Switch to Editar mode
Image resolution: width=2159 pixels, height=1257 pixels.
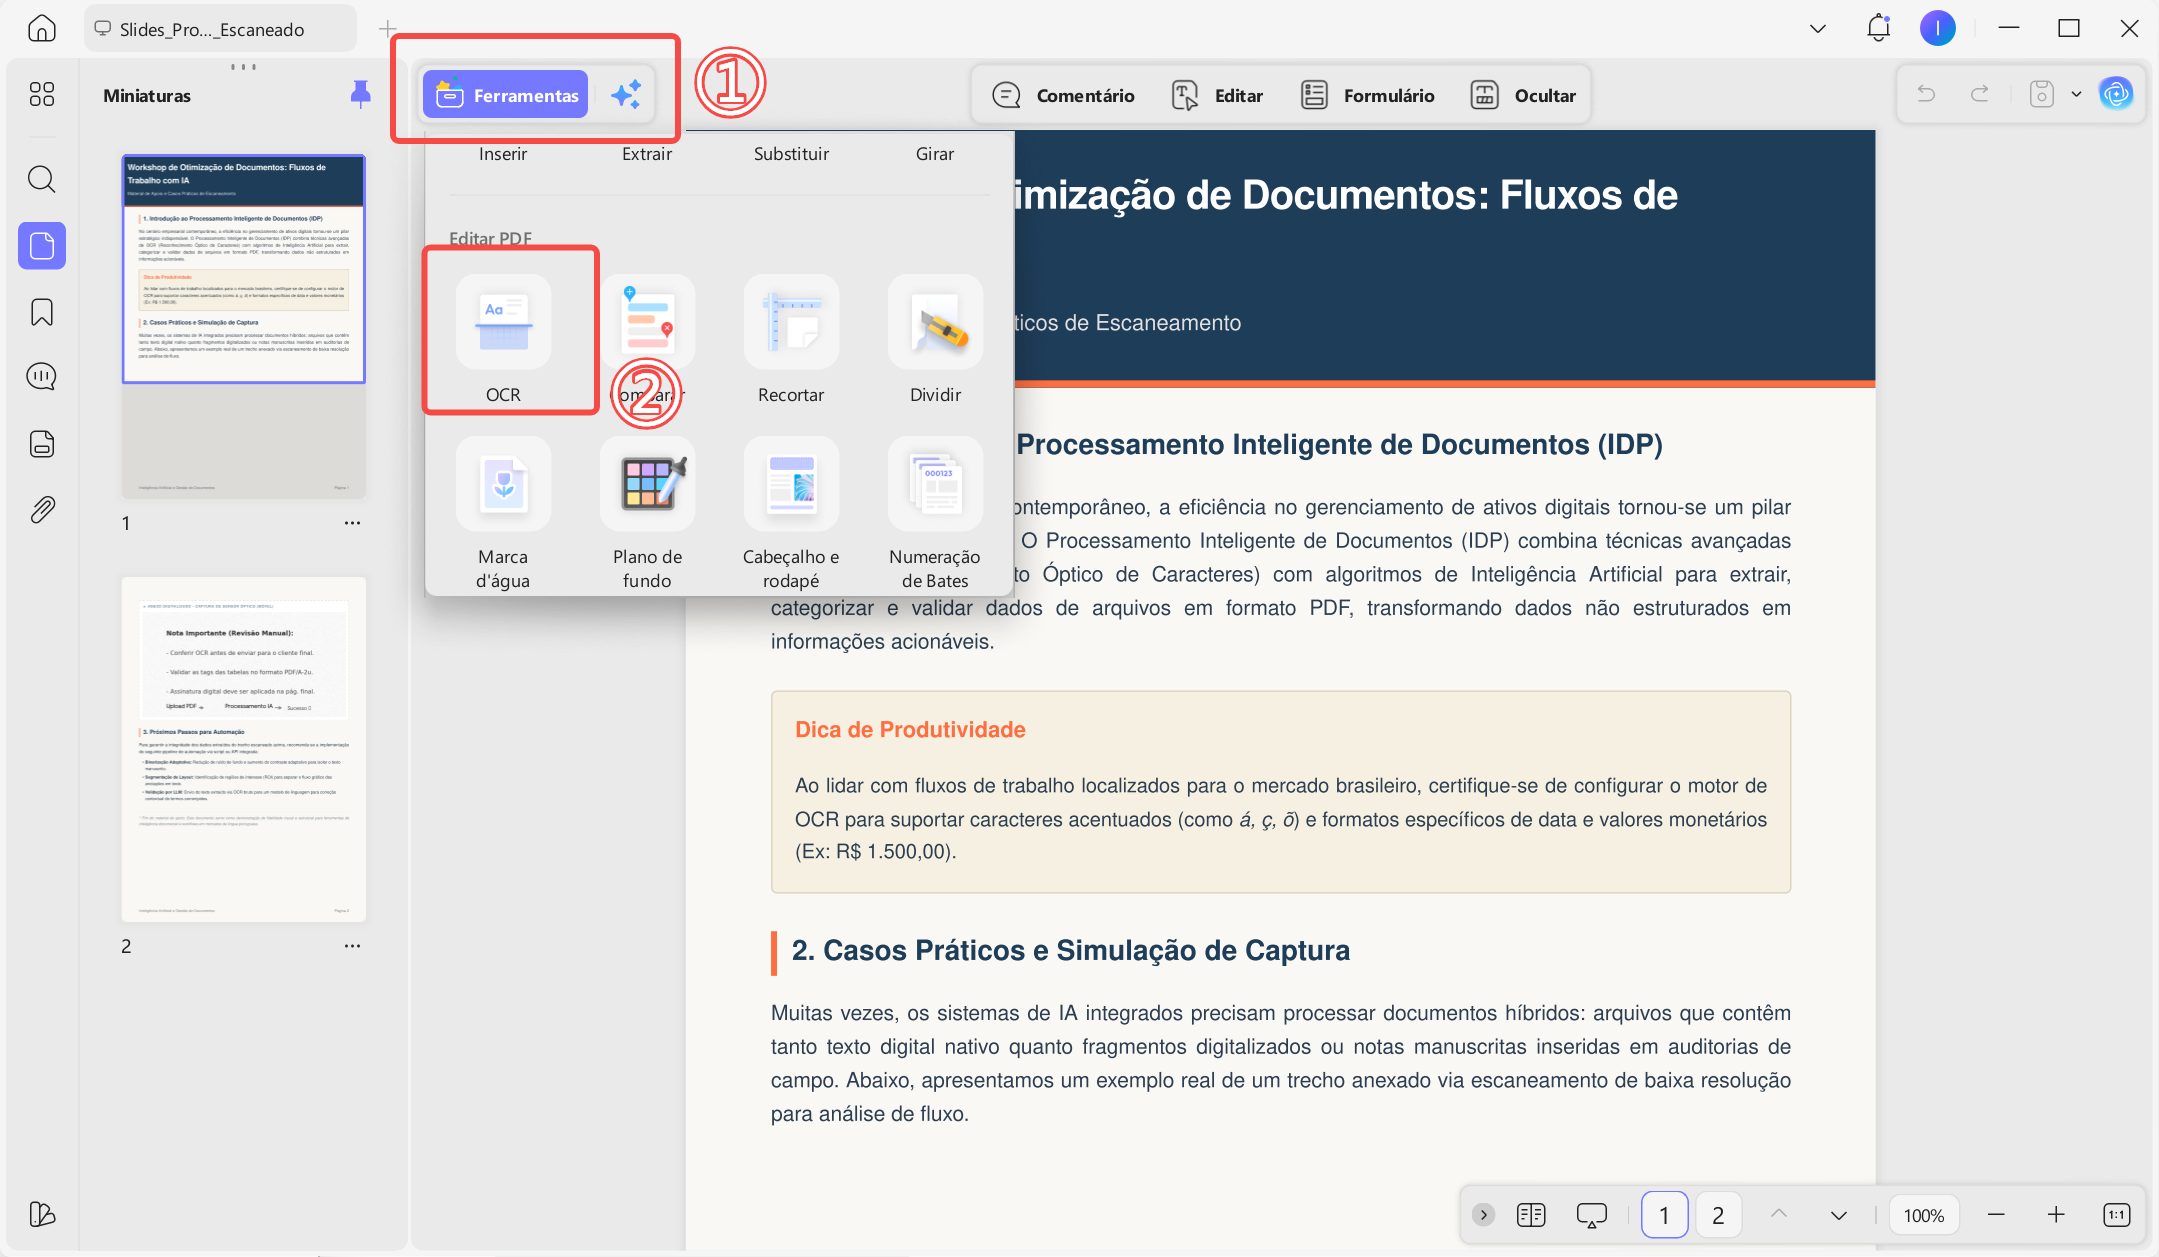click(x=1217, y=95)
